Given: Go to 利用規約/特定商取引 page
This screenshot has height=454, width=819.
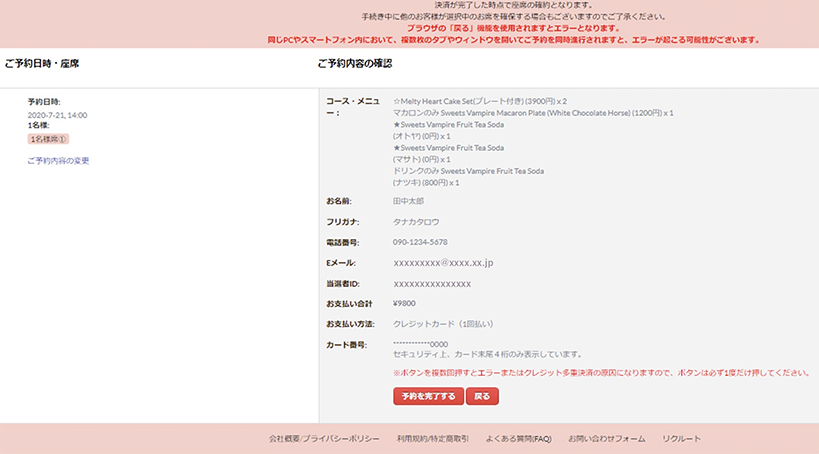Looking at the screenshot, I should click(x=432, y=439).
